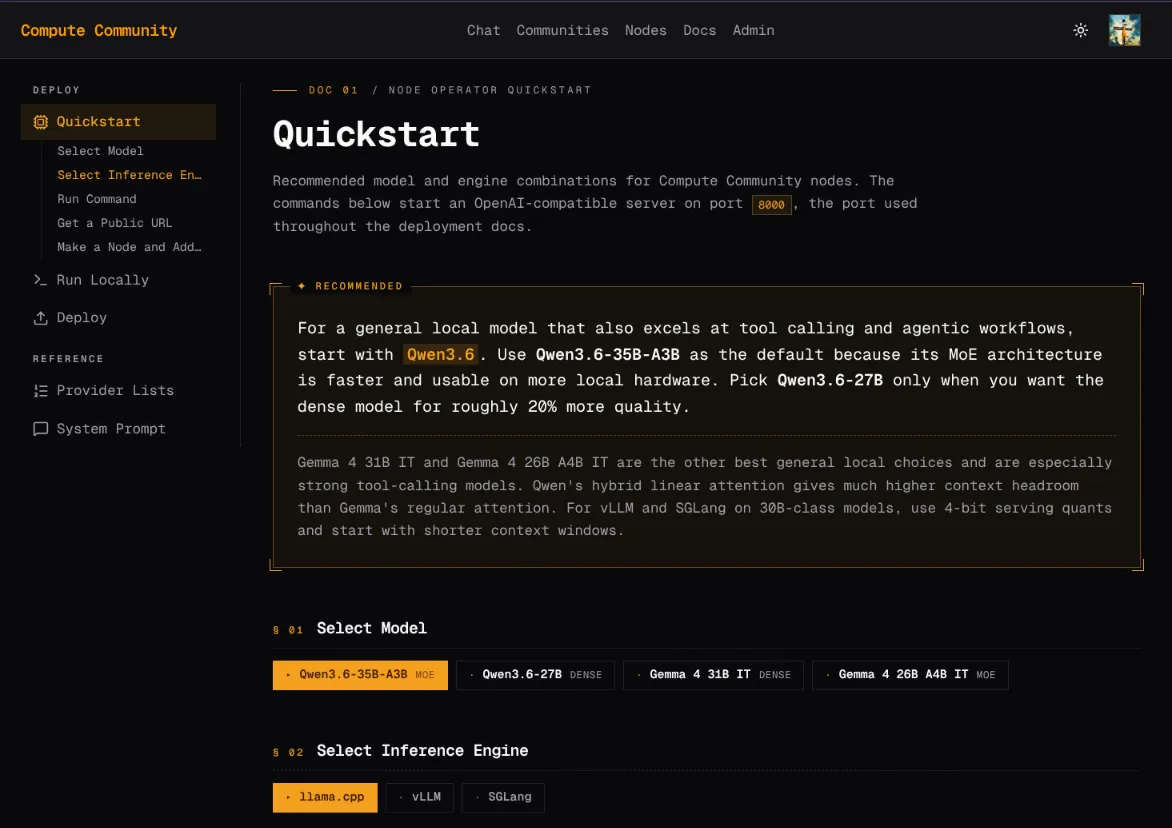
Task: Go to Communities in top navigation
Action: [562, 31]
